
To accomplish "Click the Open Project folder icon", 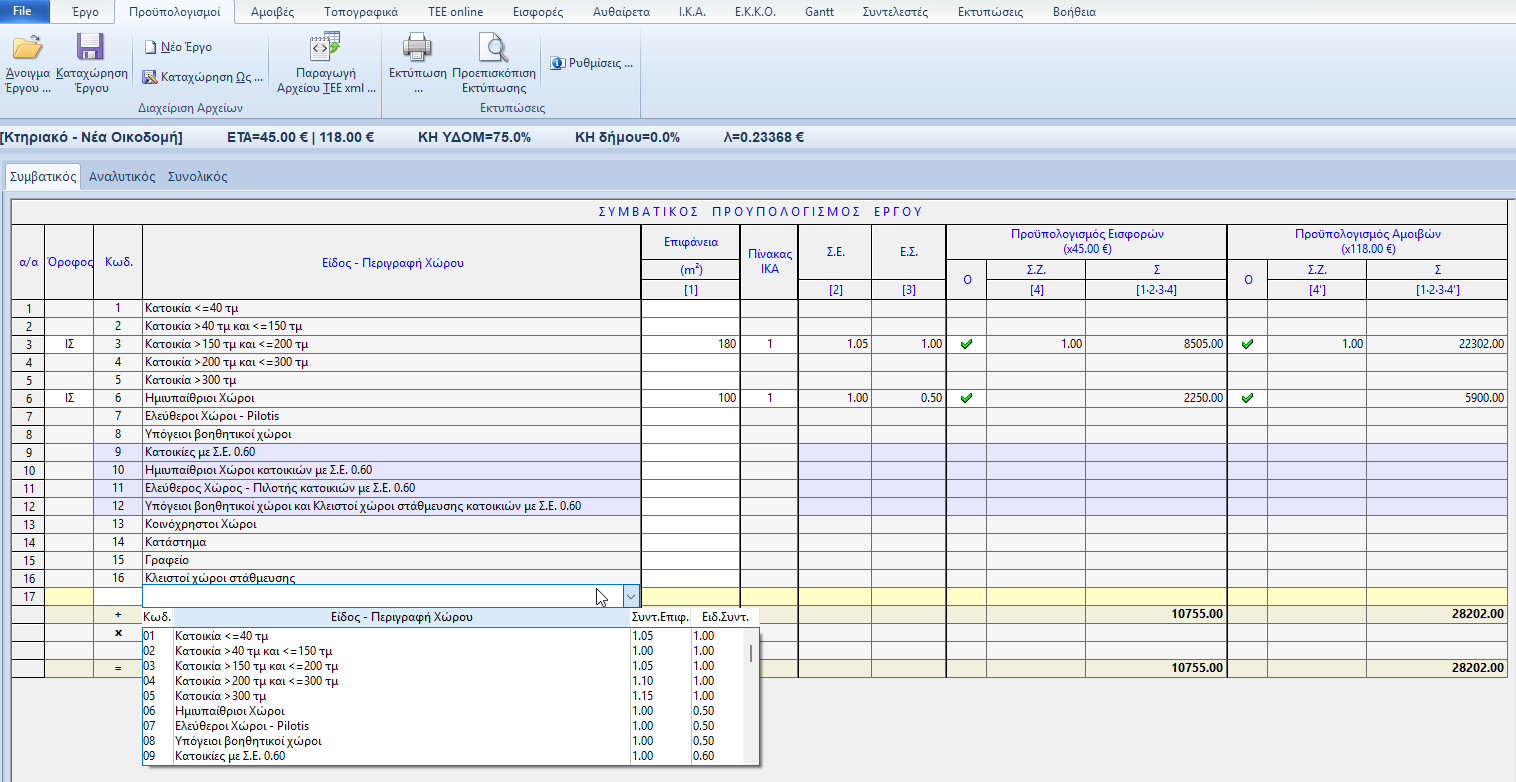I will [27, 48].
